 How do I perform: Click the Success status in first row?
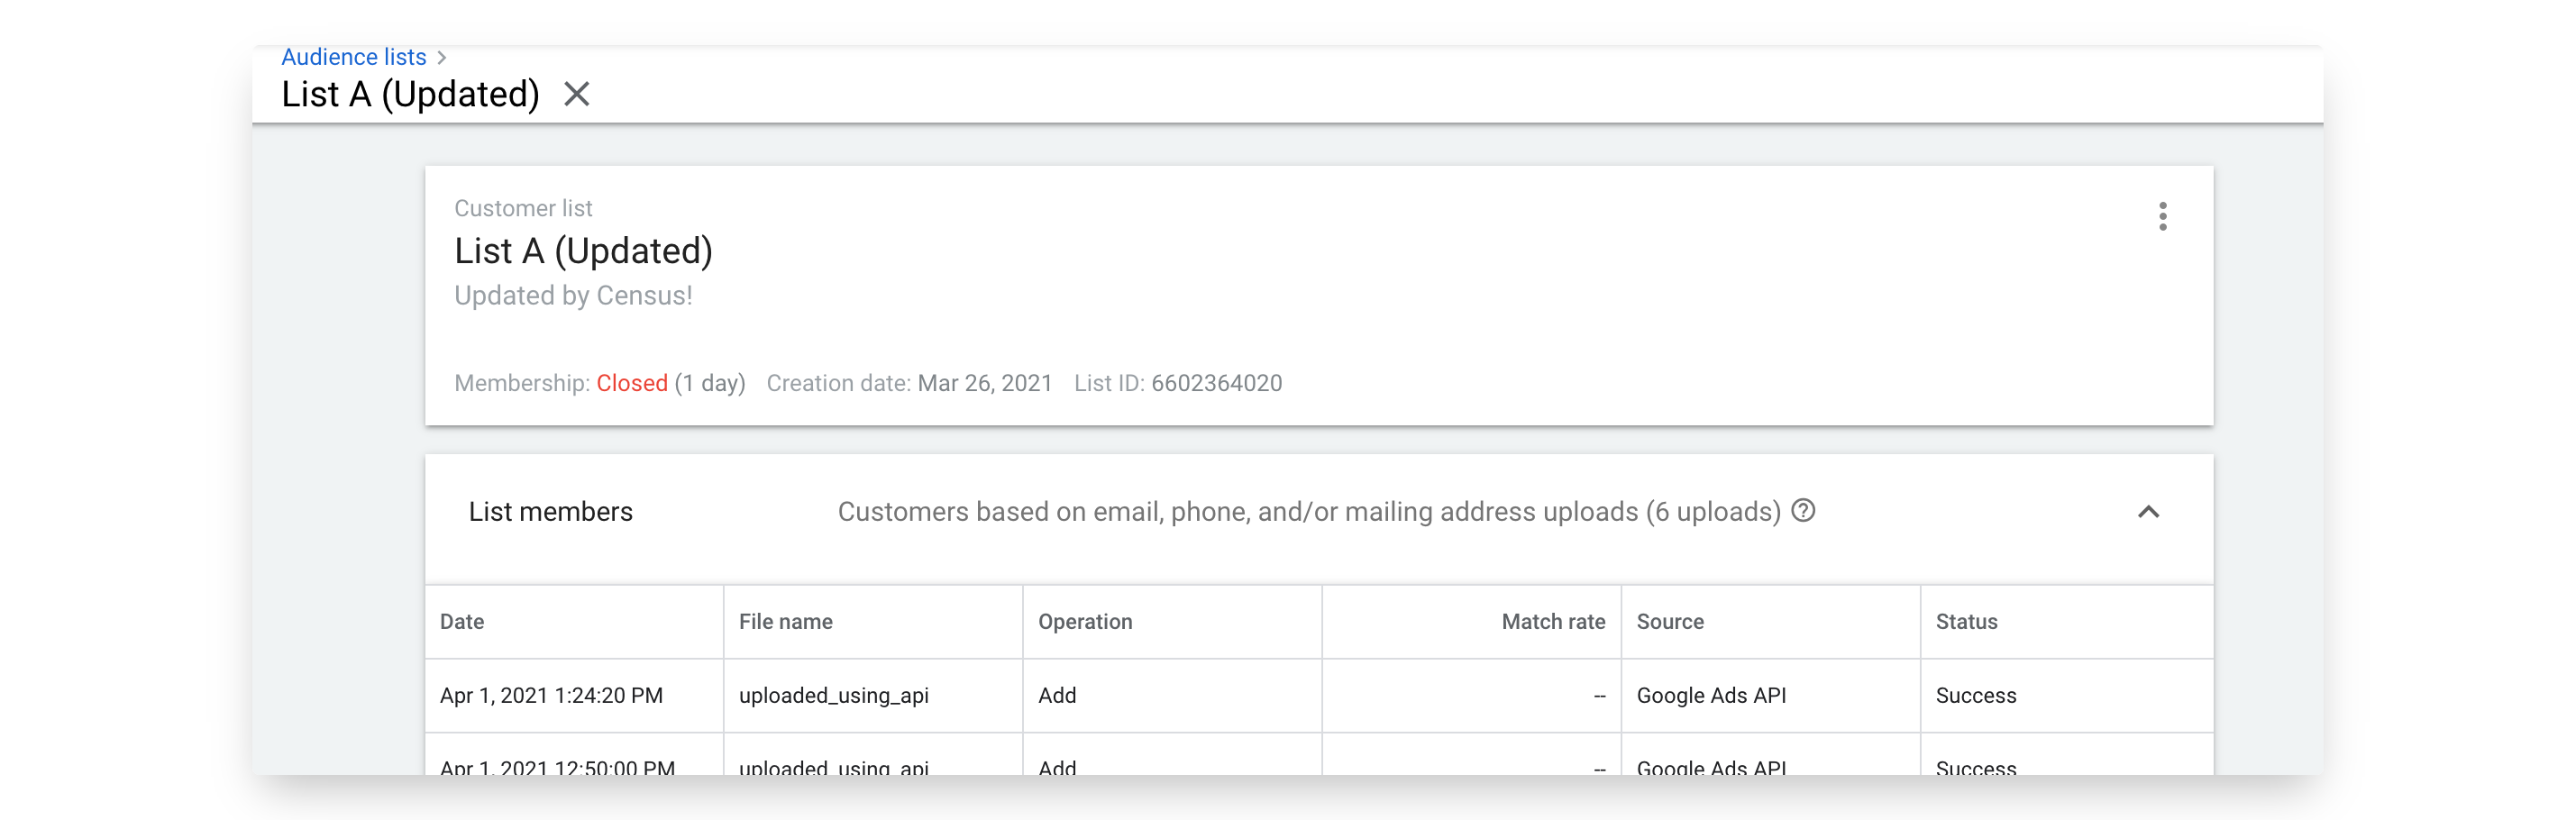click(1975, 695)
